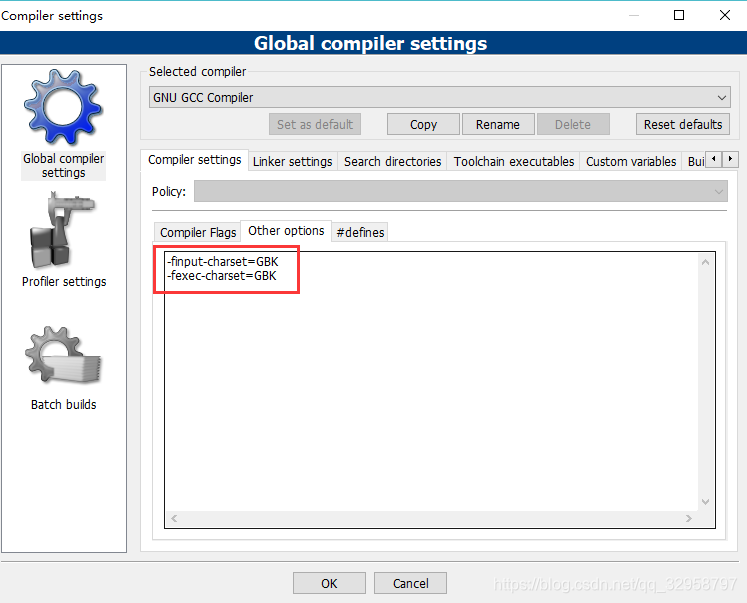Click the Copy compiler button
The width and height of the screenshot is (747, 603).
click(x=423, y=124)
